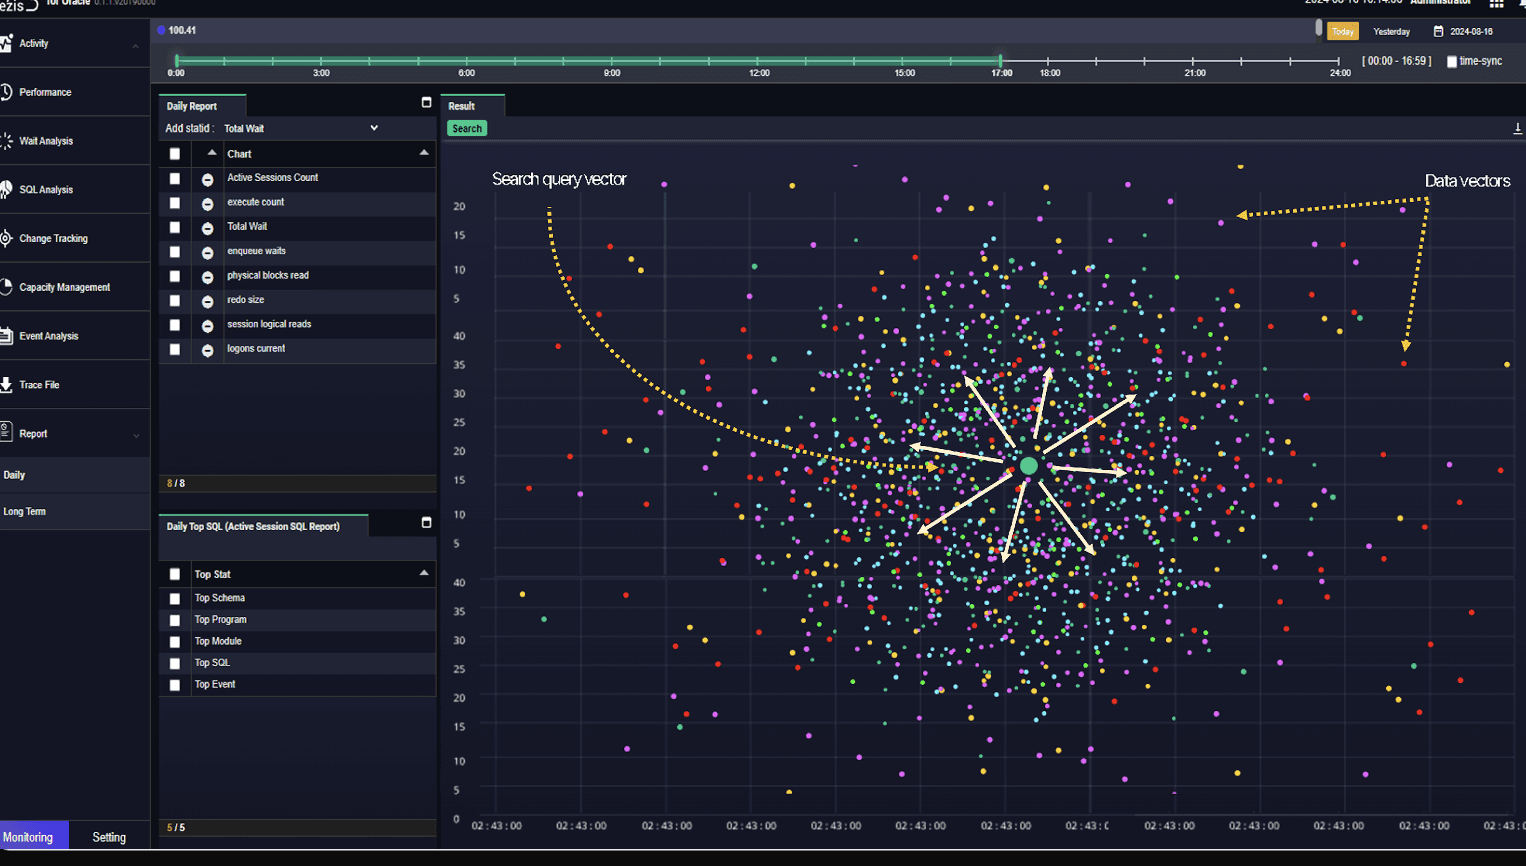Check the Top Module checkbox
The image size is (1526, 866).
(x=175, y=642)
